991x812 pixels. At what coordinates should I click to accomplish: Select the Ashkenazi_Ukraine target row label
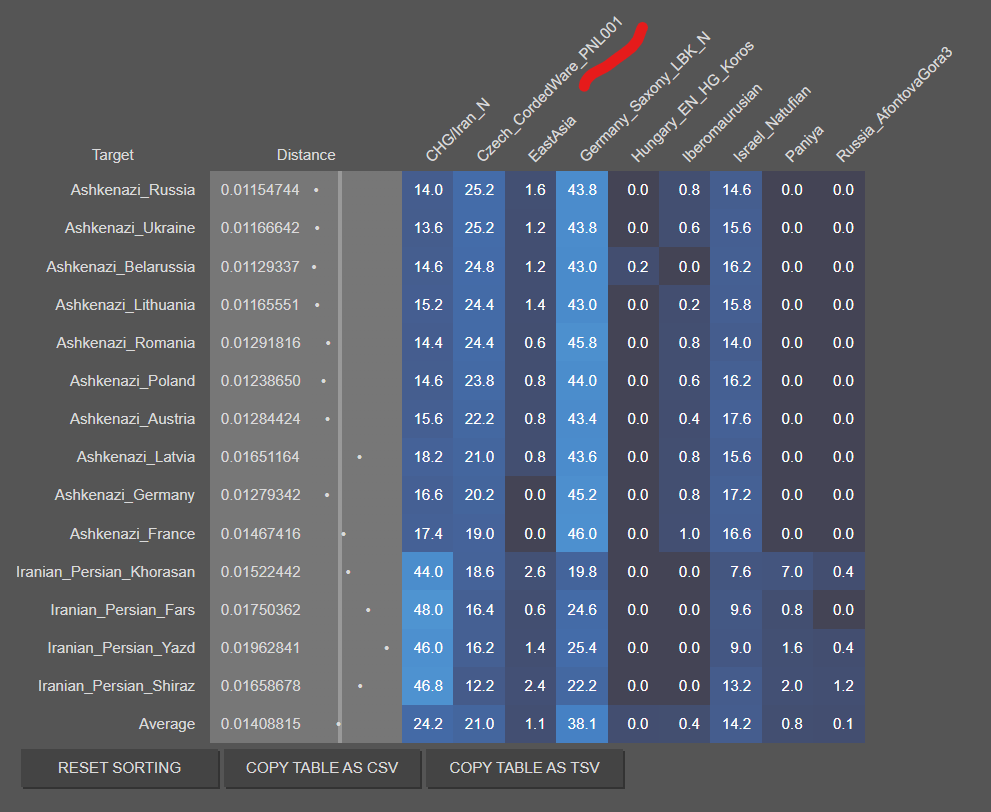[x=130, y=228]
